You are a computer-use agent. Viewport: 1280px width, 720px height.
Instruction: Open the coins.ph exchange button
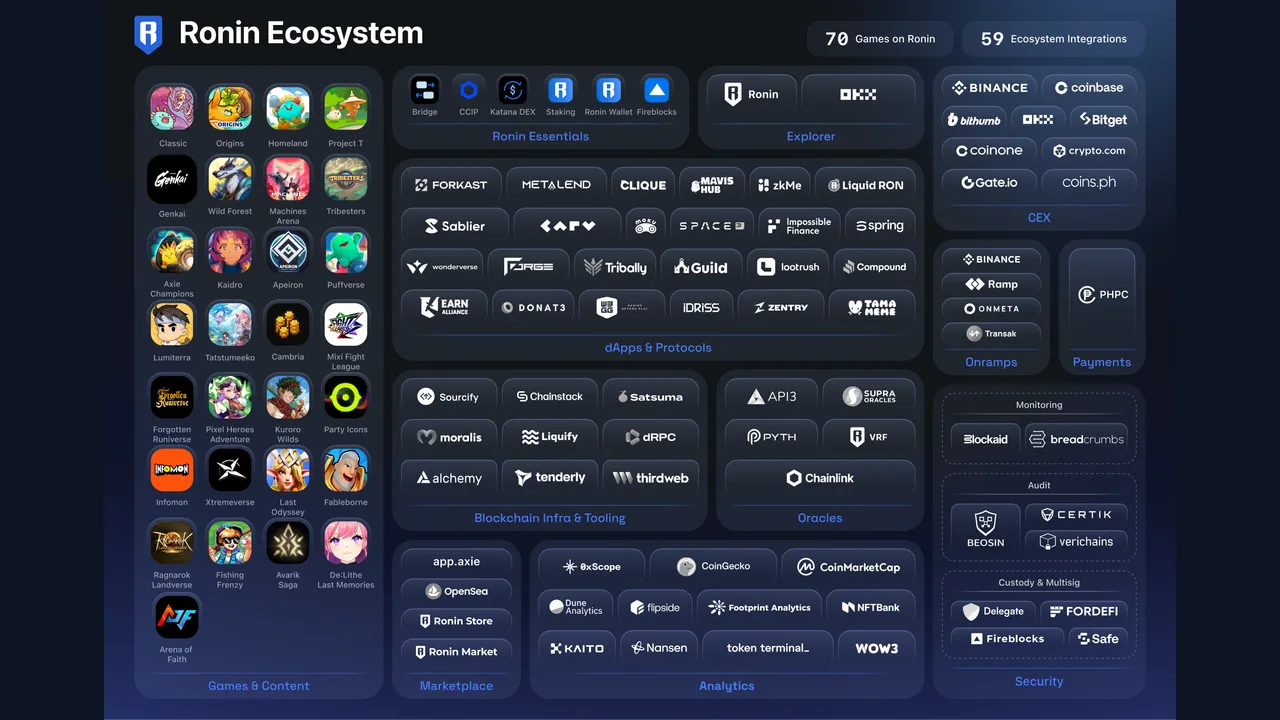coord(1089,183)
